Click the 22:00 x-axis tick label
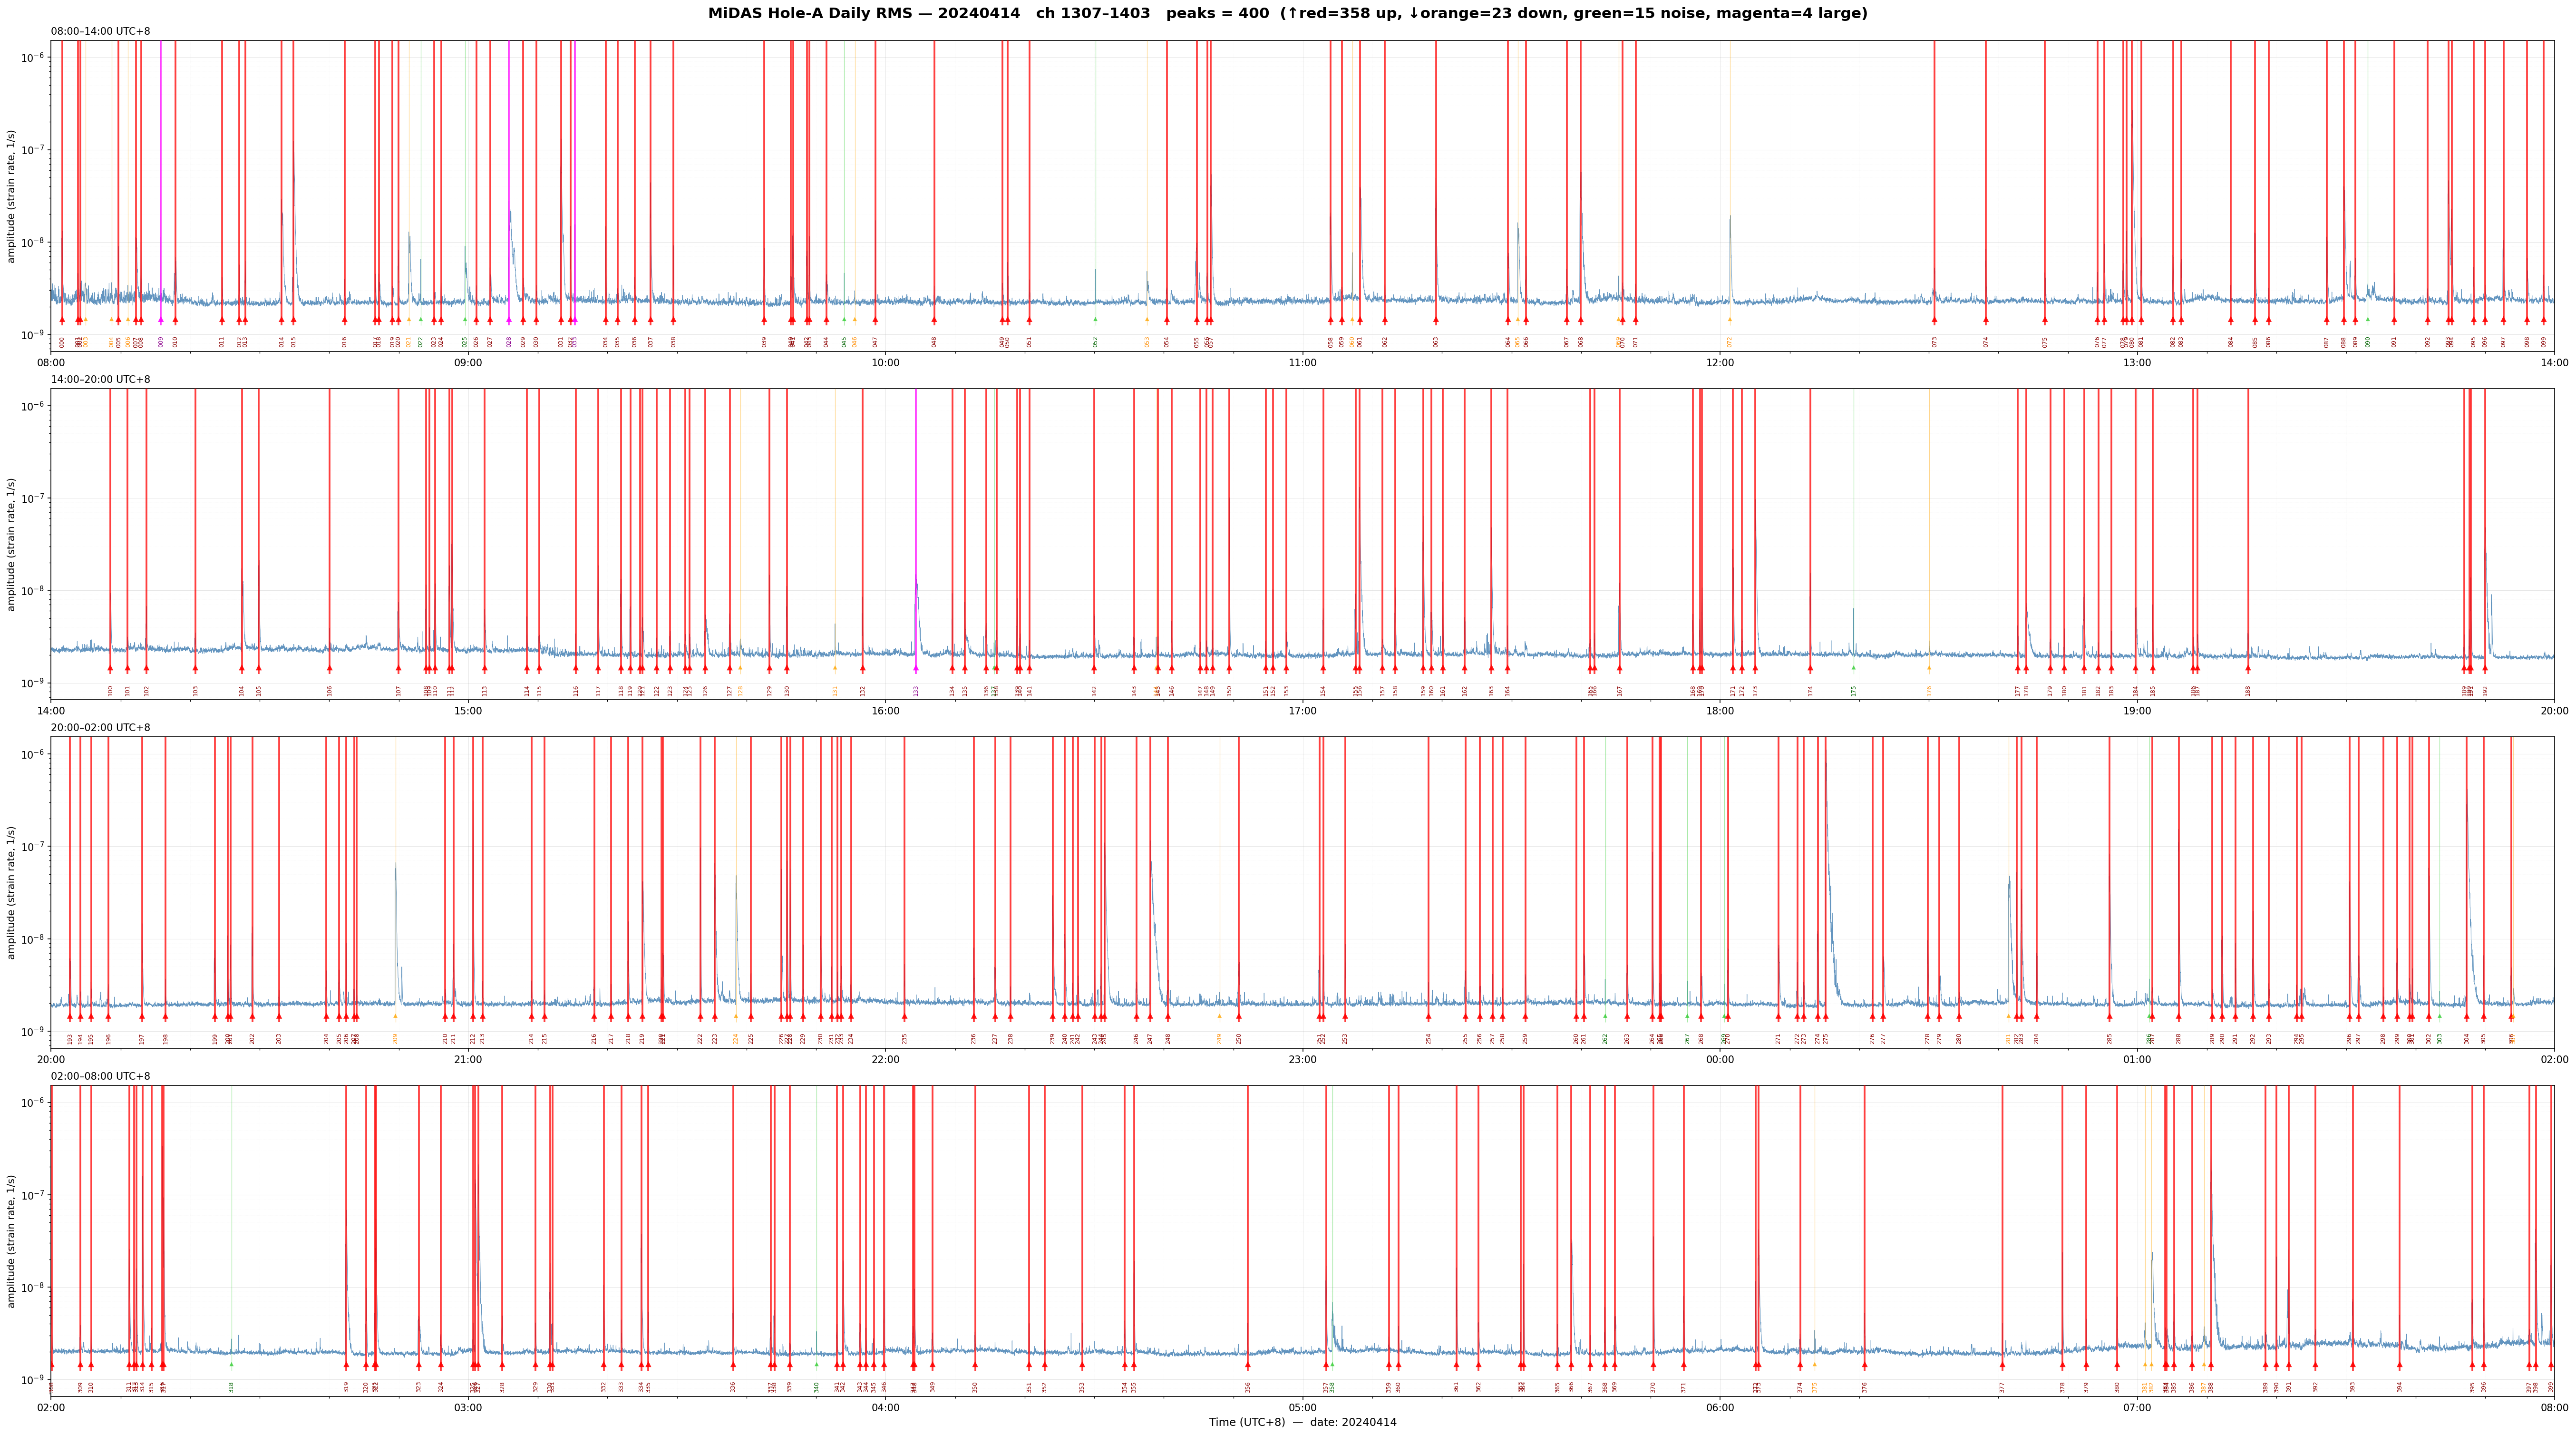Screen dimensions: 2576x1435 pyautogui.click(x=885, y=1059)
